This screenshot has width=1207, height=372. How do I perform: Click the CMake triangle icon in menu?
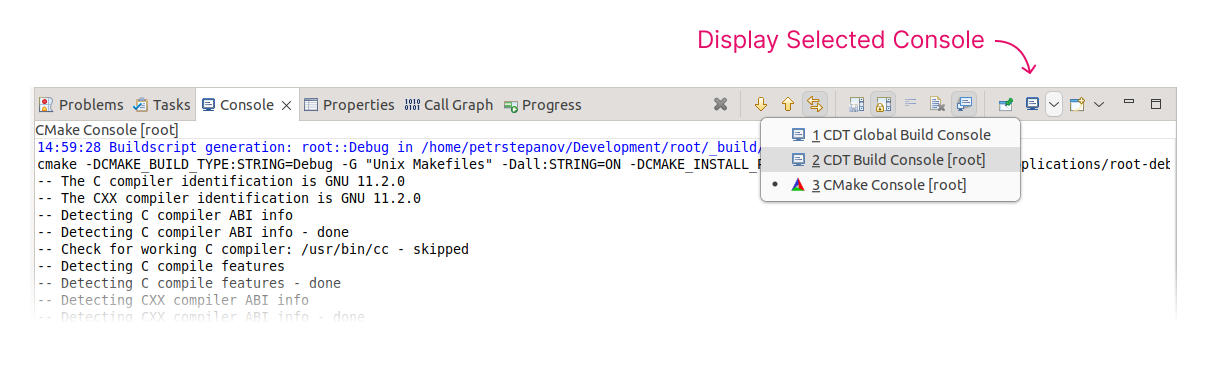[798, 185]
